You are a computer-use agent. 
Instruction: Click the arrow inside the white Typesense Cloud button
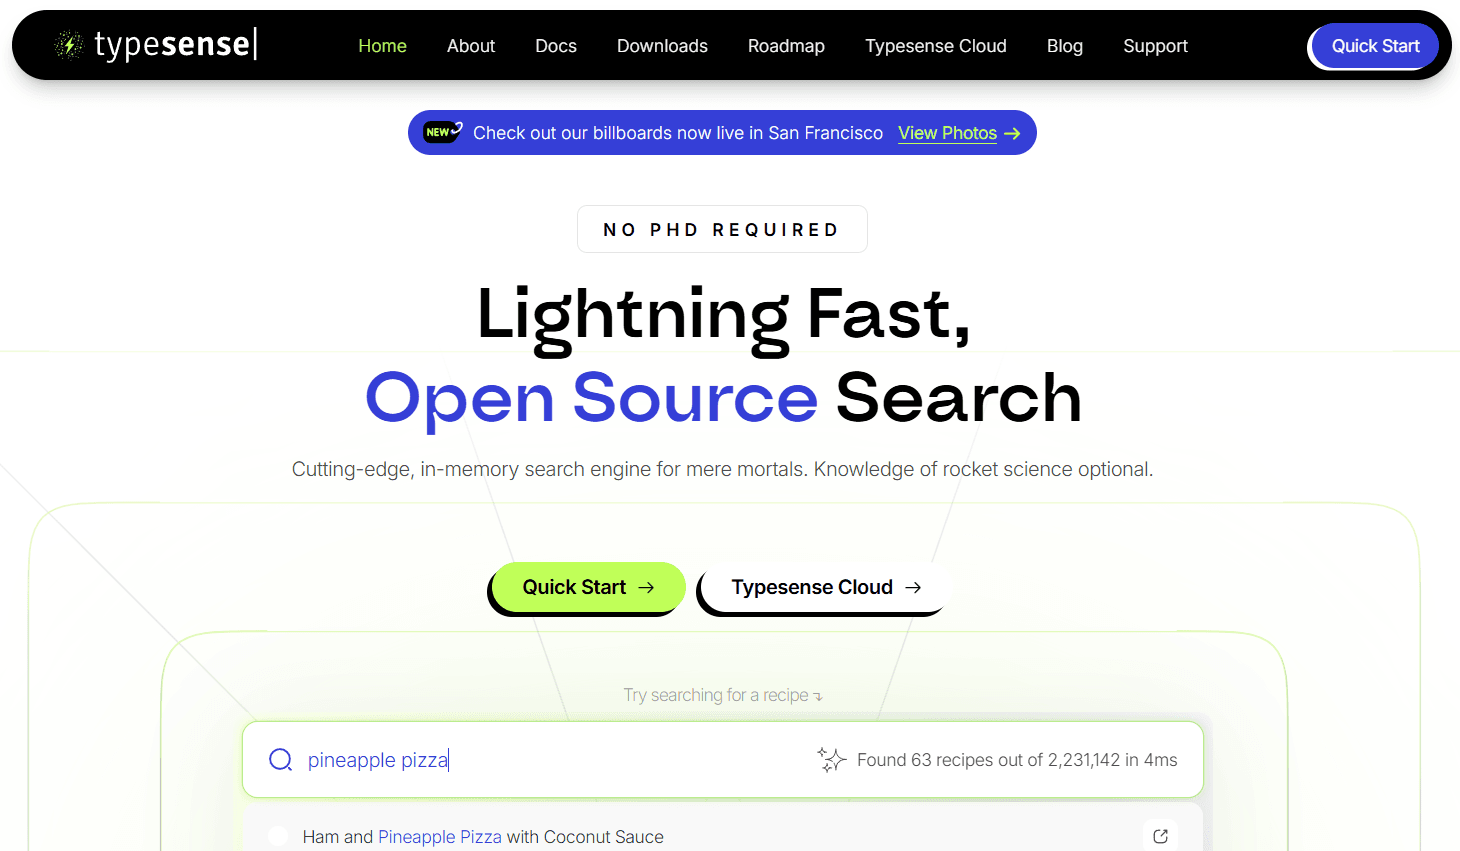click(x=913, y=588)
